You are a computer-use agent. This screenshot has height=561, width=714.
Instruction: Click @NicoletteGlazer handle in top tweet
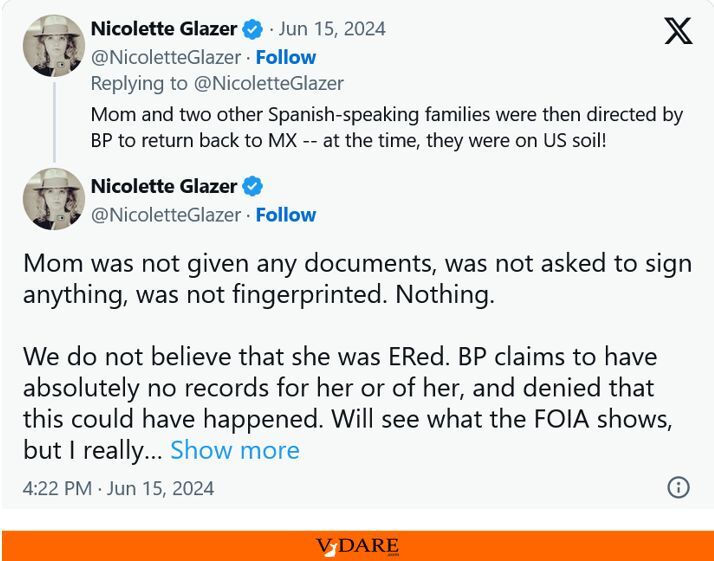tap(166, 58)
